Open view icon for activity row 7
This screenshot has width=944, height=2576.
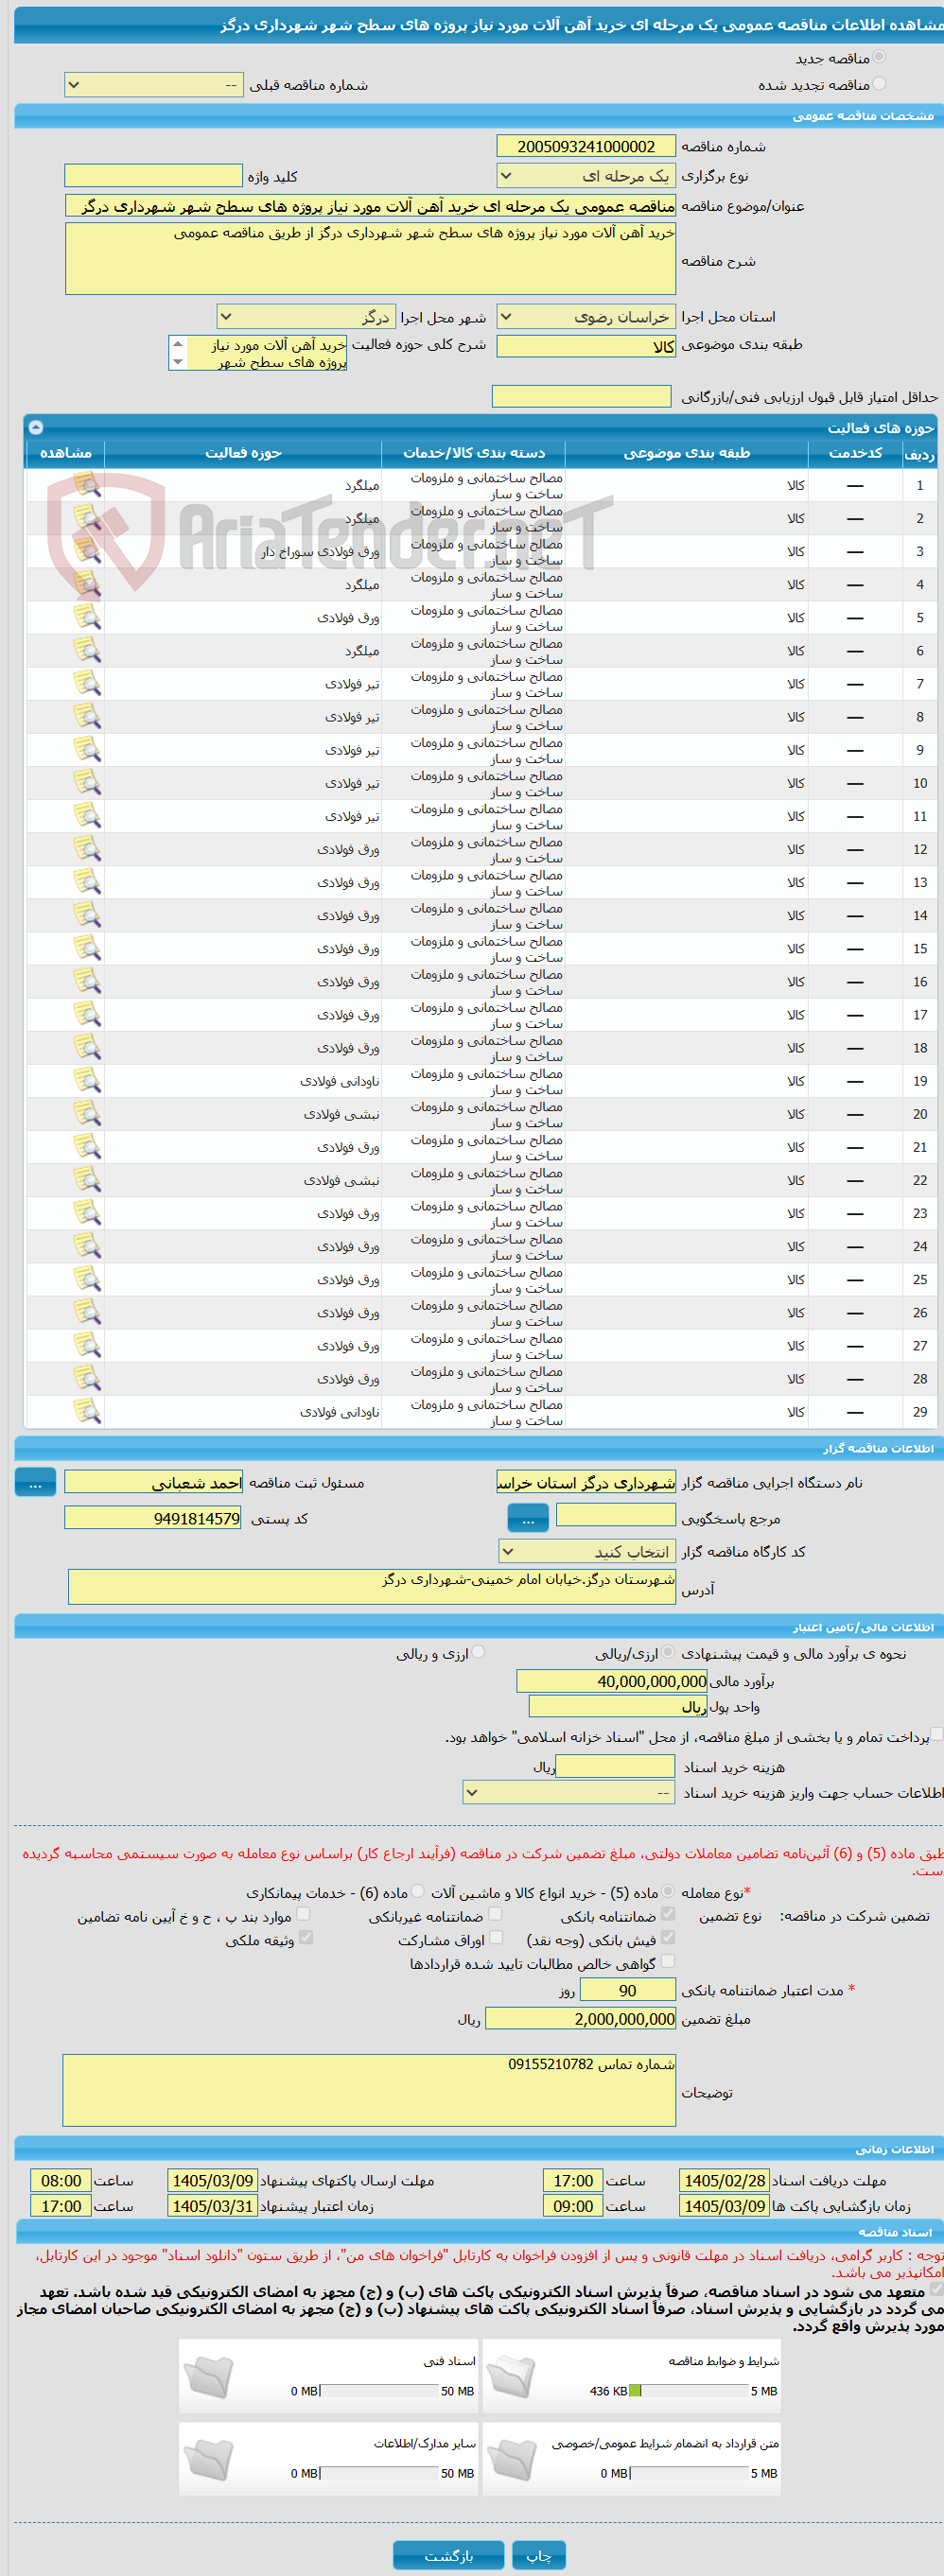87,684
